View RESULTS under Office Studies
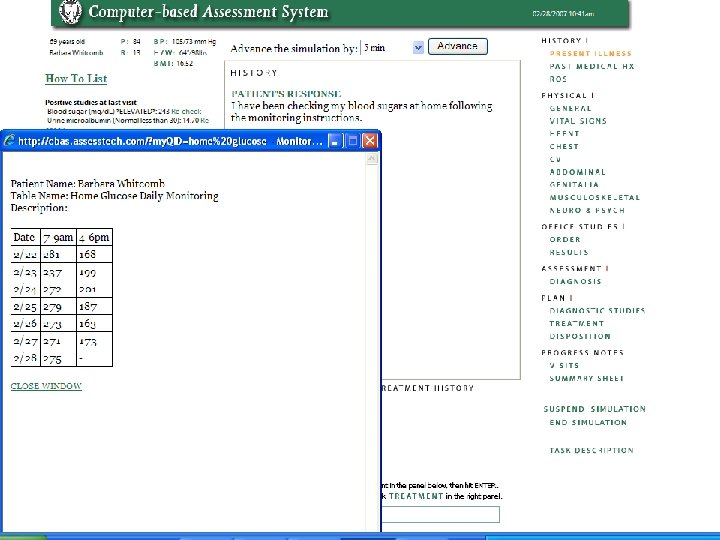 pyautogui.click(x=568, y=253)
